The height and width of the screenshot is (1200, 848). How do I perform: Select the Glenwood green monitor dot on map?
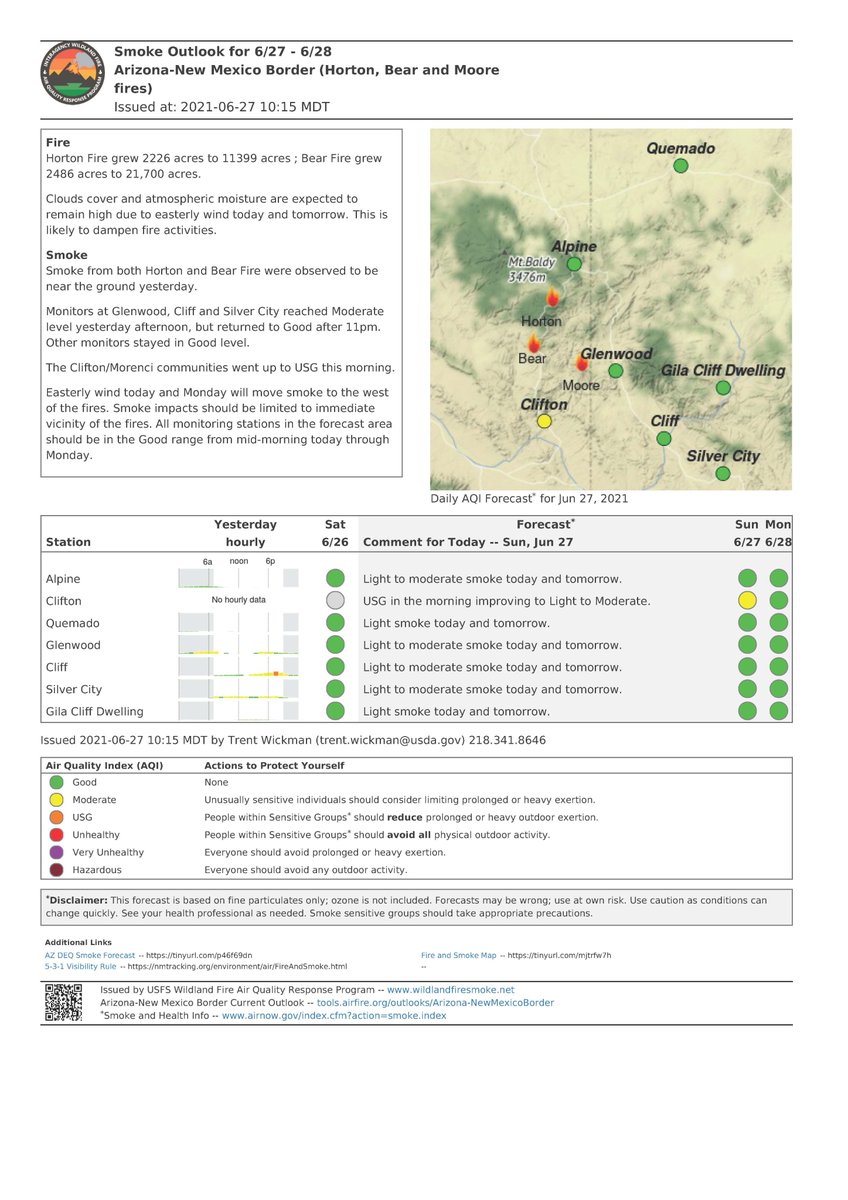point(616,370)
